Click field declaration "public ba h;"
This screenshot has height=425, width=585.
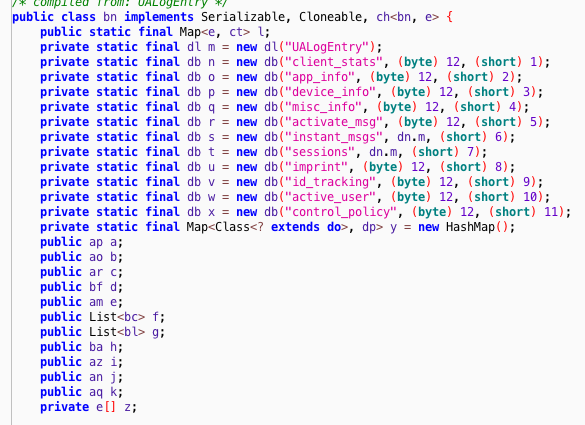click(x=81, y=347)
